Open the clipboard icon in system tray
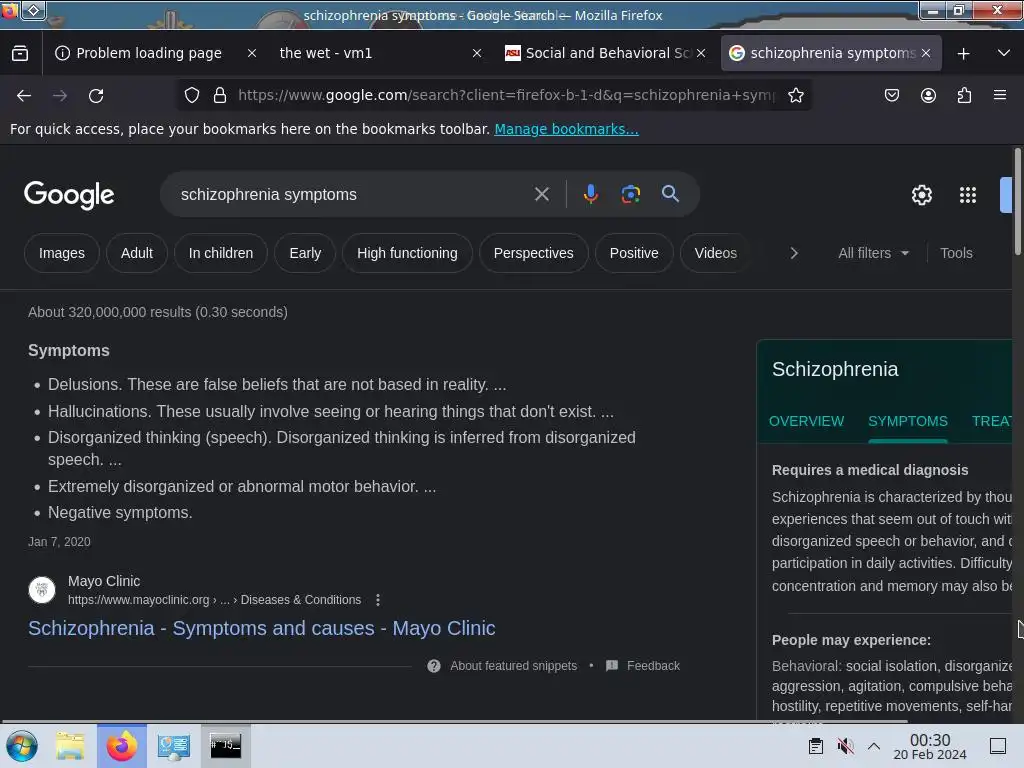The width and height of the screenshot is (1024, 768). click(x=816, y=745)
